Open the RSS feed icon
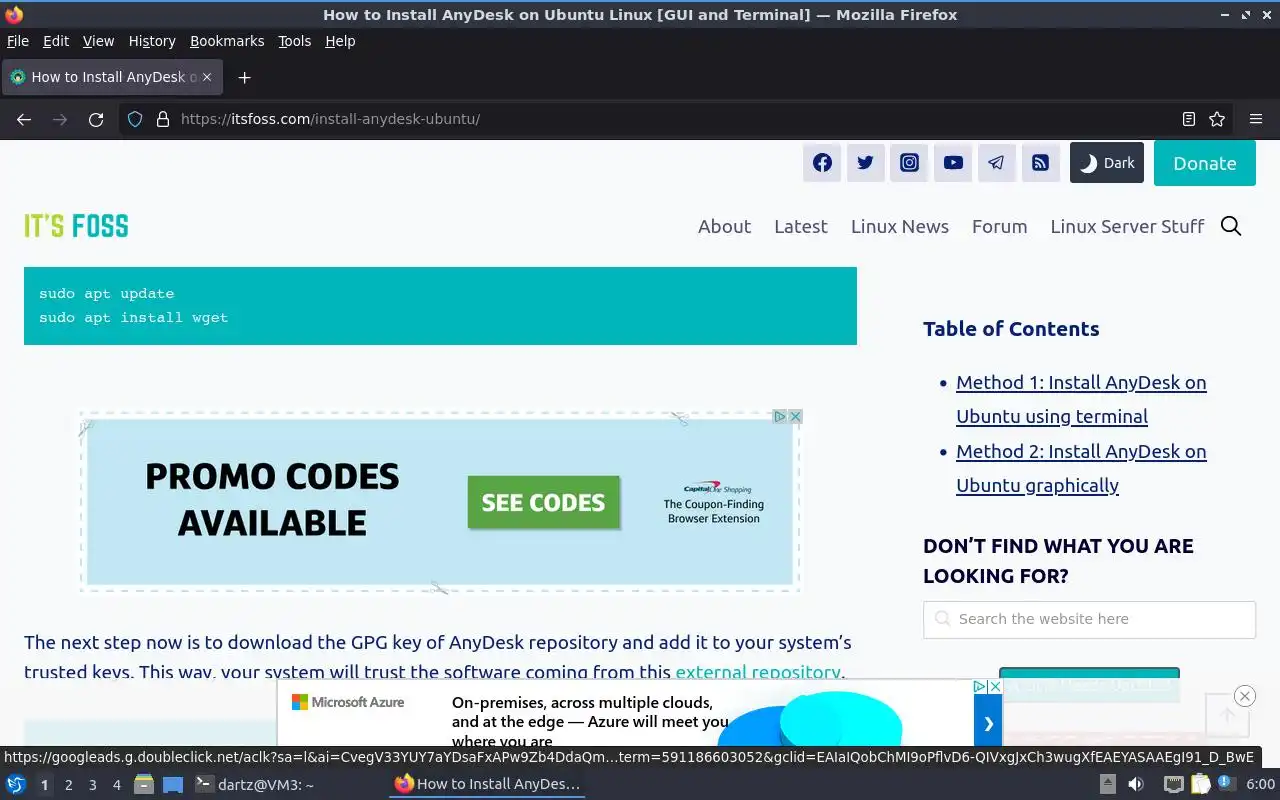The image size is (1280, 800). 1041,163
